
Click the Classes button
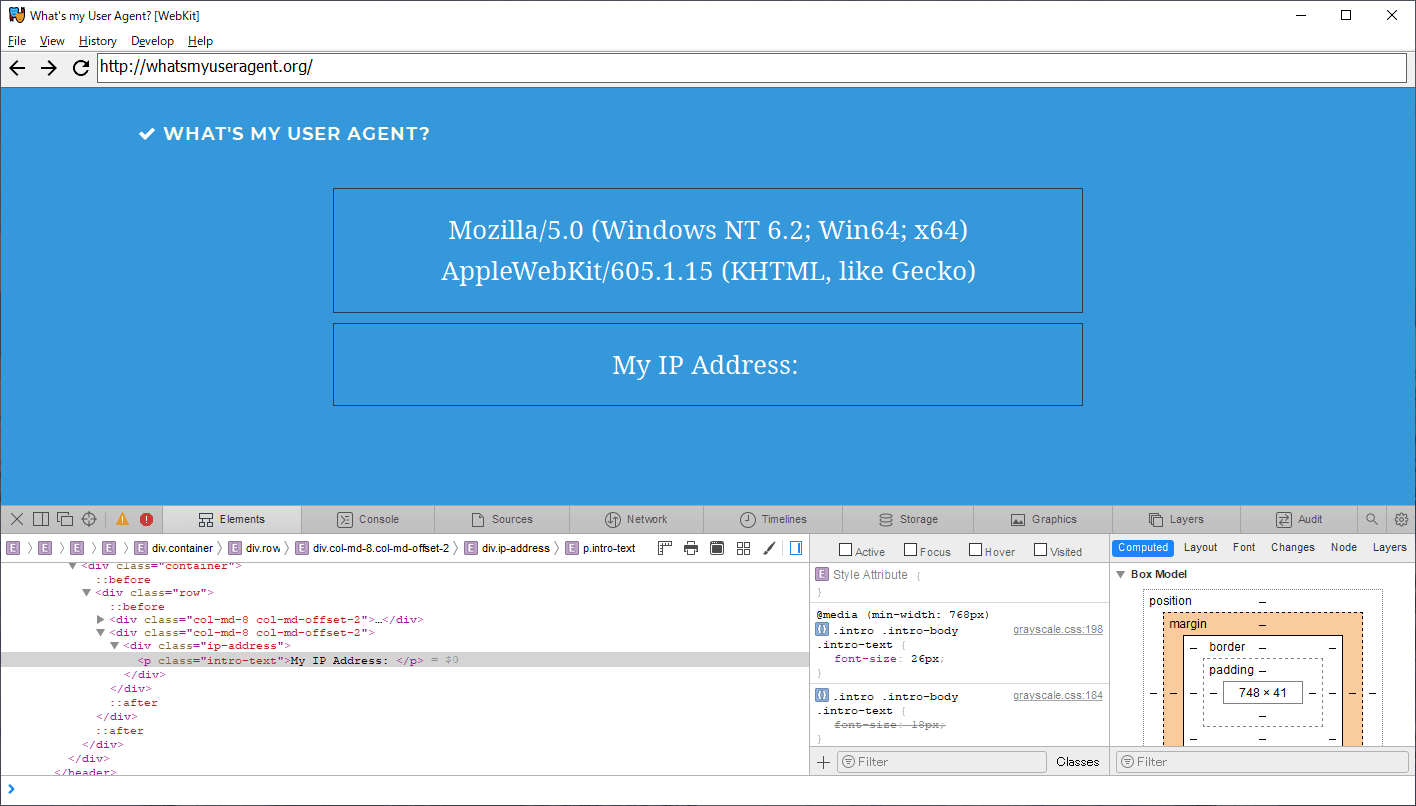point(1077,761)
